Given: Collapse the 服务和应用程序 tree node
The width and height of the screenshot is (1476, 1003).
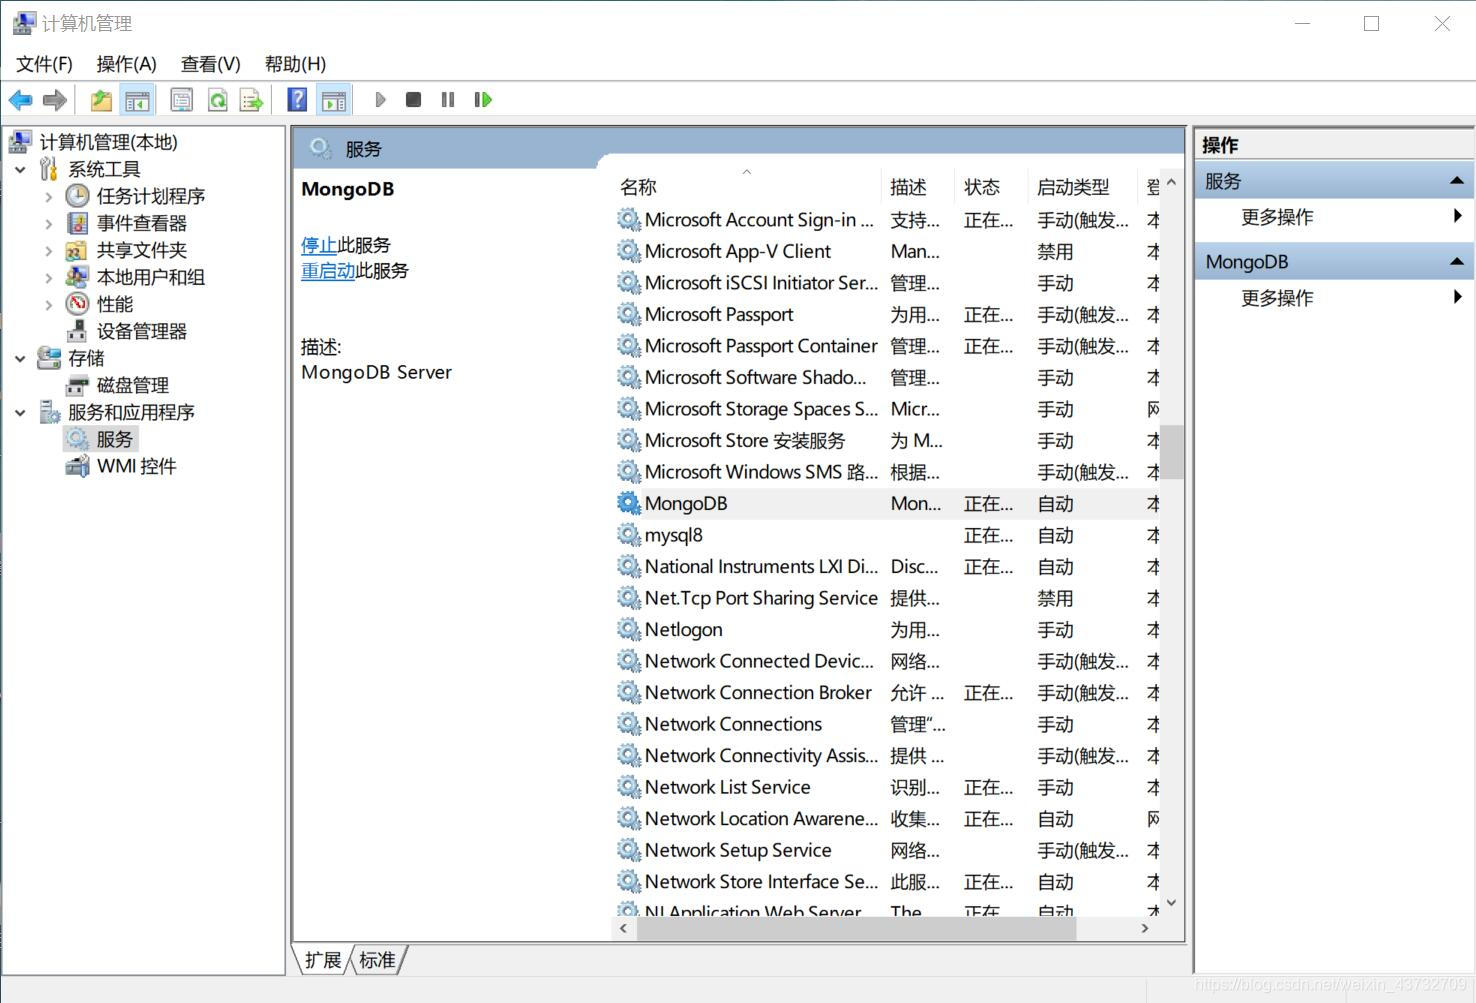Looking at the screenshot, I should point(21,412).
